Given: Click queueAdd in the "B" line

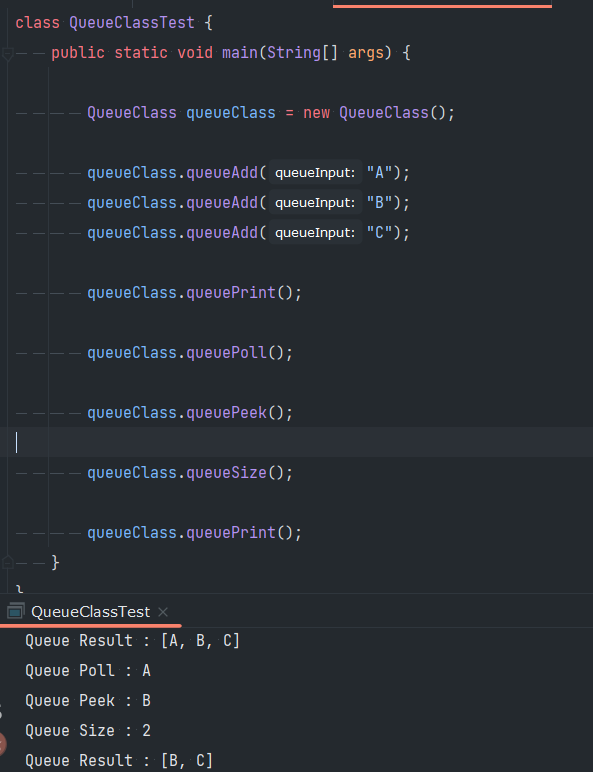Looking at the screenshot, I should click(222, 203).
